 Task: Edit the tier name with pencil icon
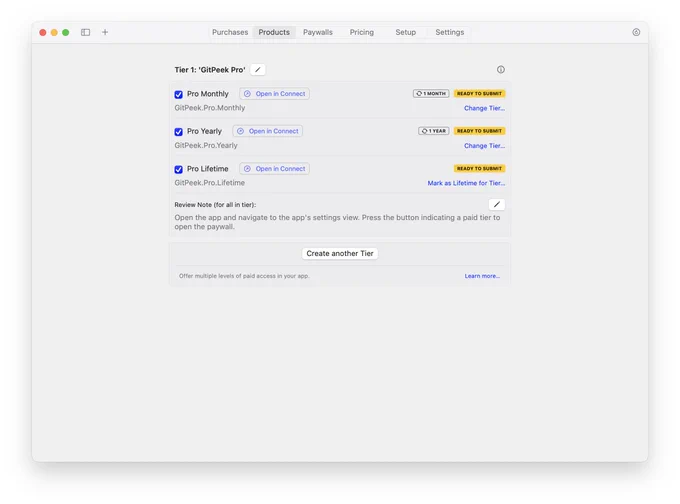pyautogui.click(x=258, y=70)
